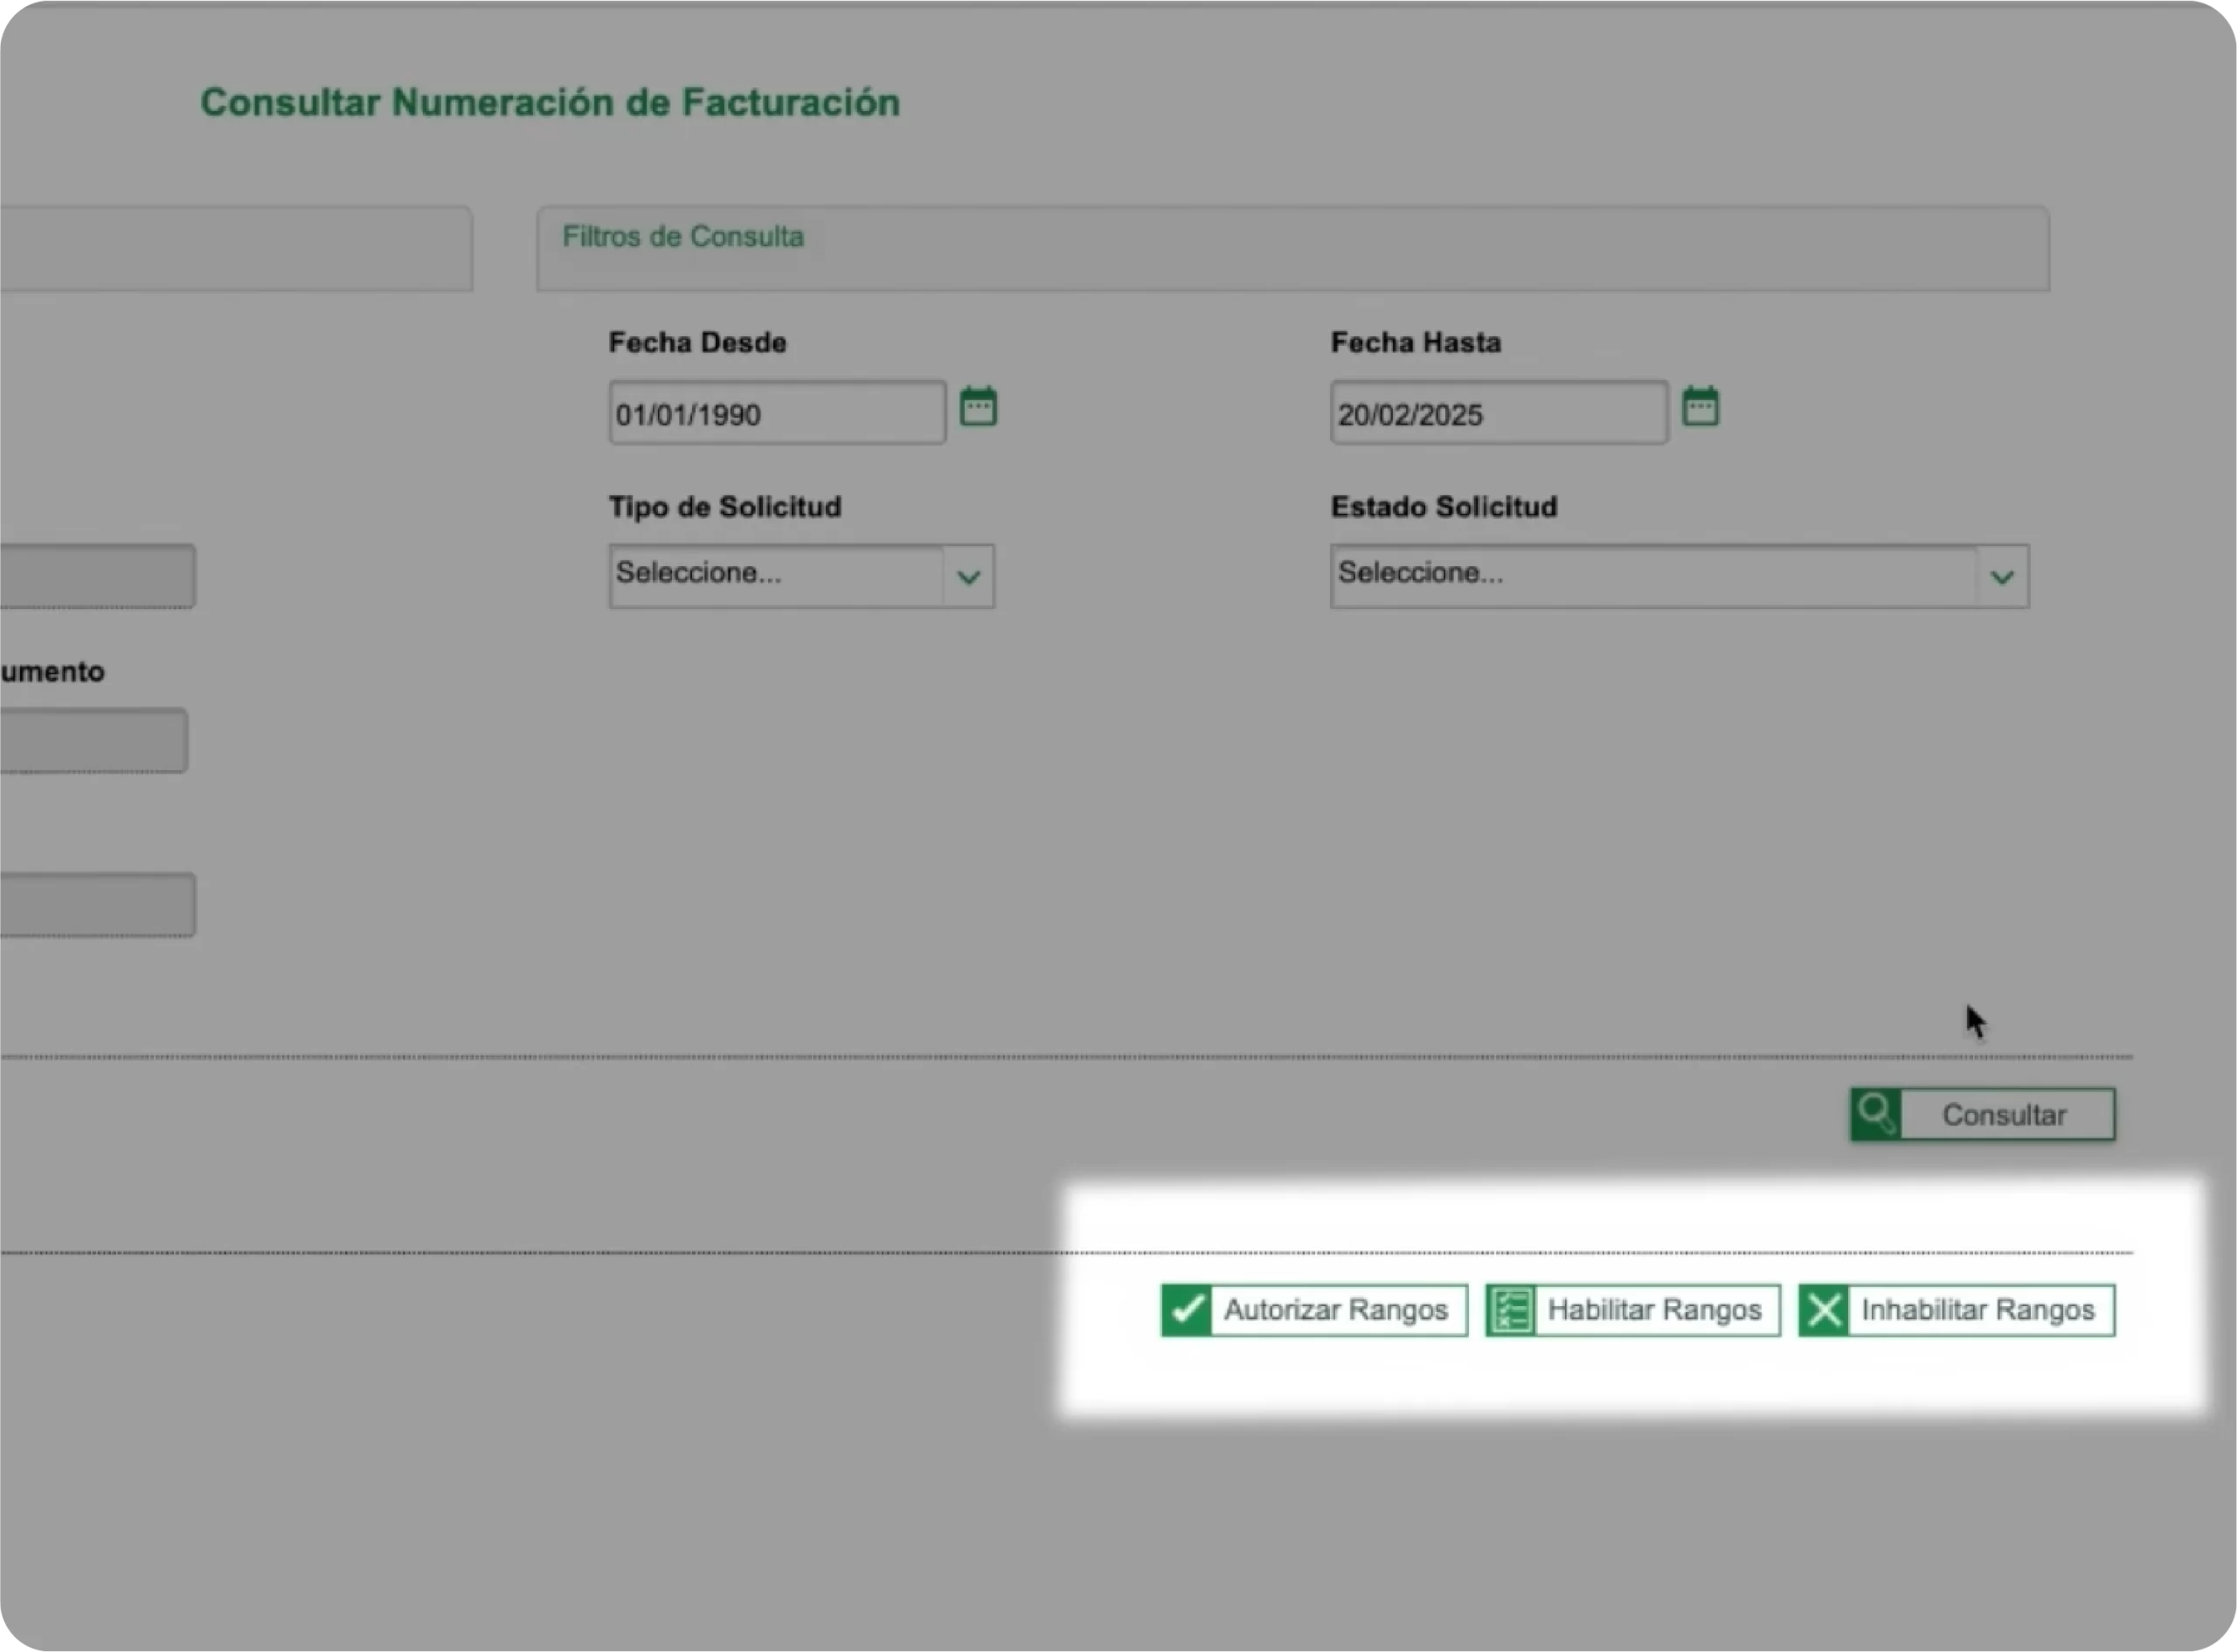Click the Autorizar Rangos button
Image resolution: width=2237 pixels, height=1652 pixels.
click(1314, 1310)
